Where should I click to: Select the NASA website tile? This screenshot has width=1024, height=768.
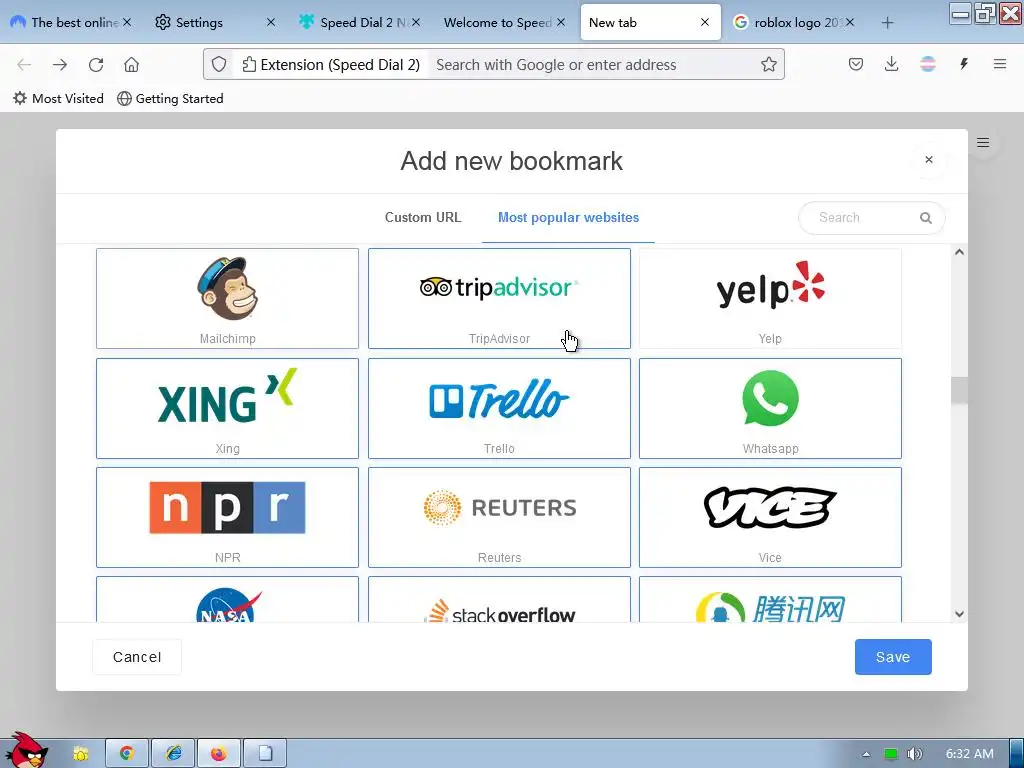pos(227,600)
